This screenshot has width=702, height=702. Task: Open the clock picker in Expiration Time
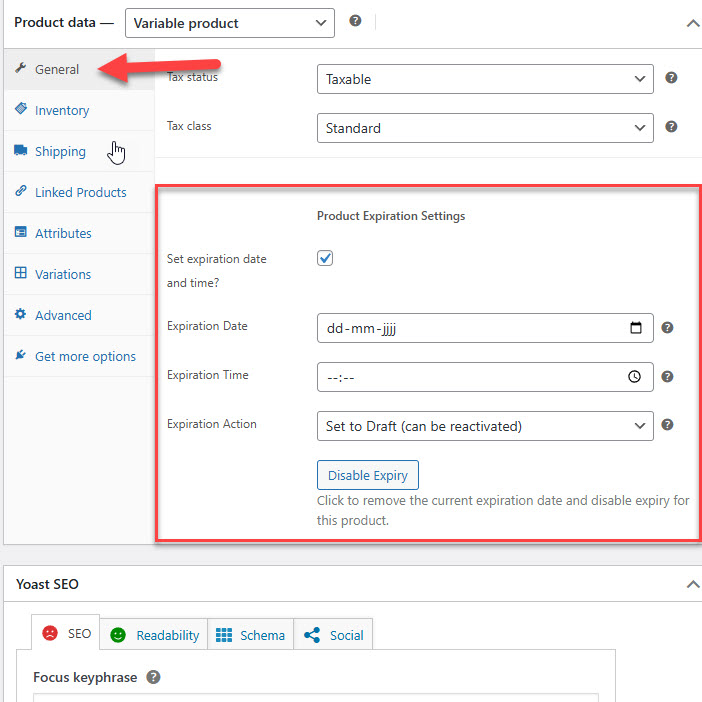click(x=634, y=377)
